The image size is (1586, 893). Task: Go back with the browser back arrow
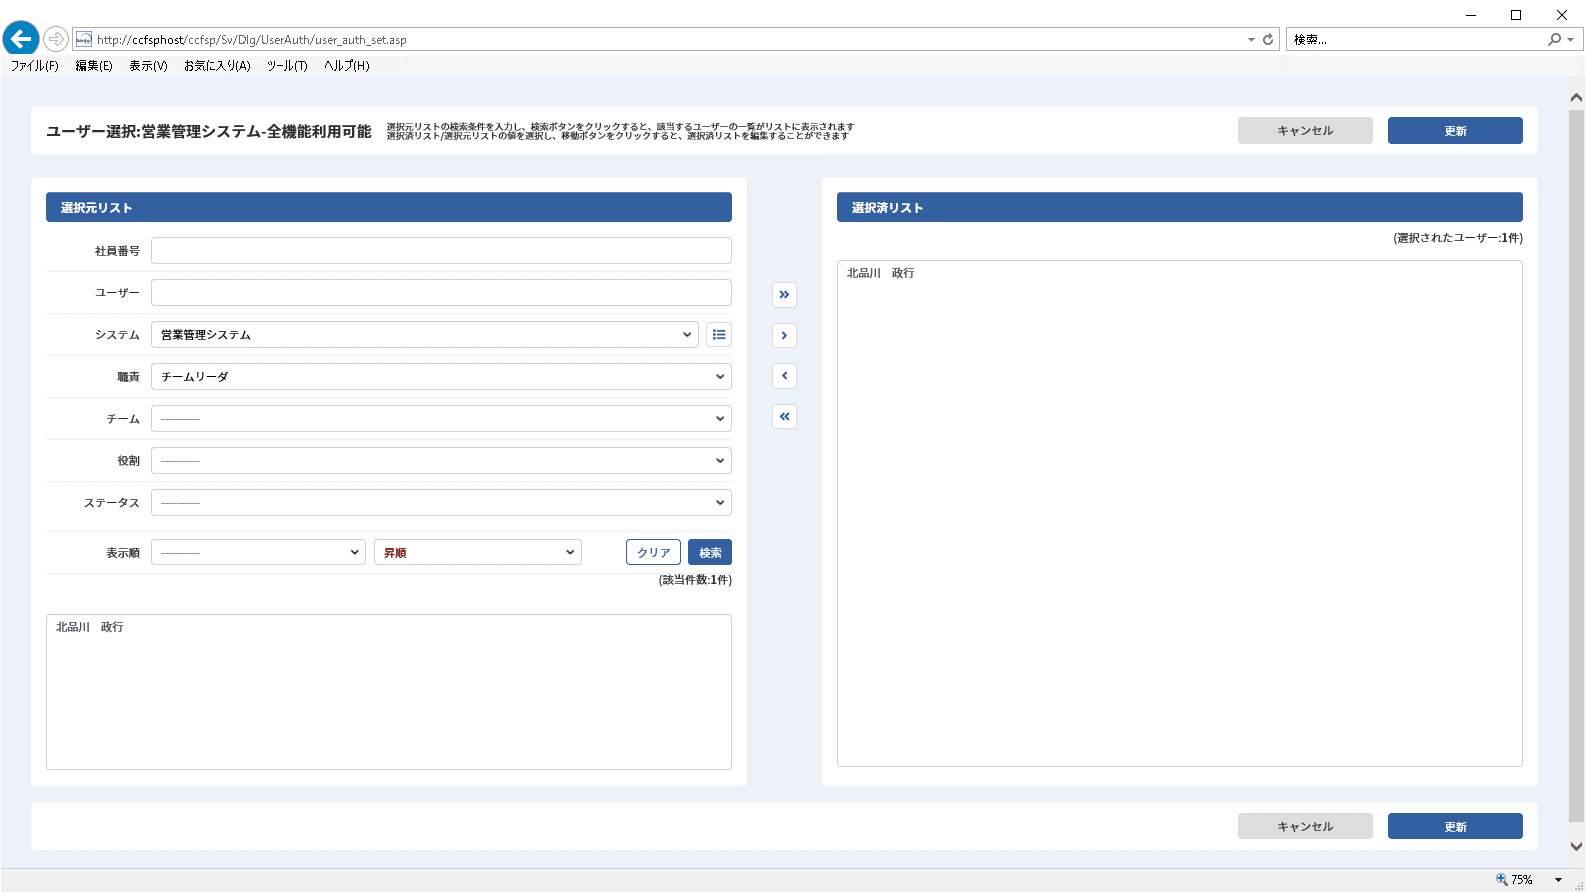[21, 39]
